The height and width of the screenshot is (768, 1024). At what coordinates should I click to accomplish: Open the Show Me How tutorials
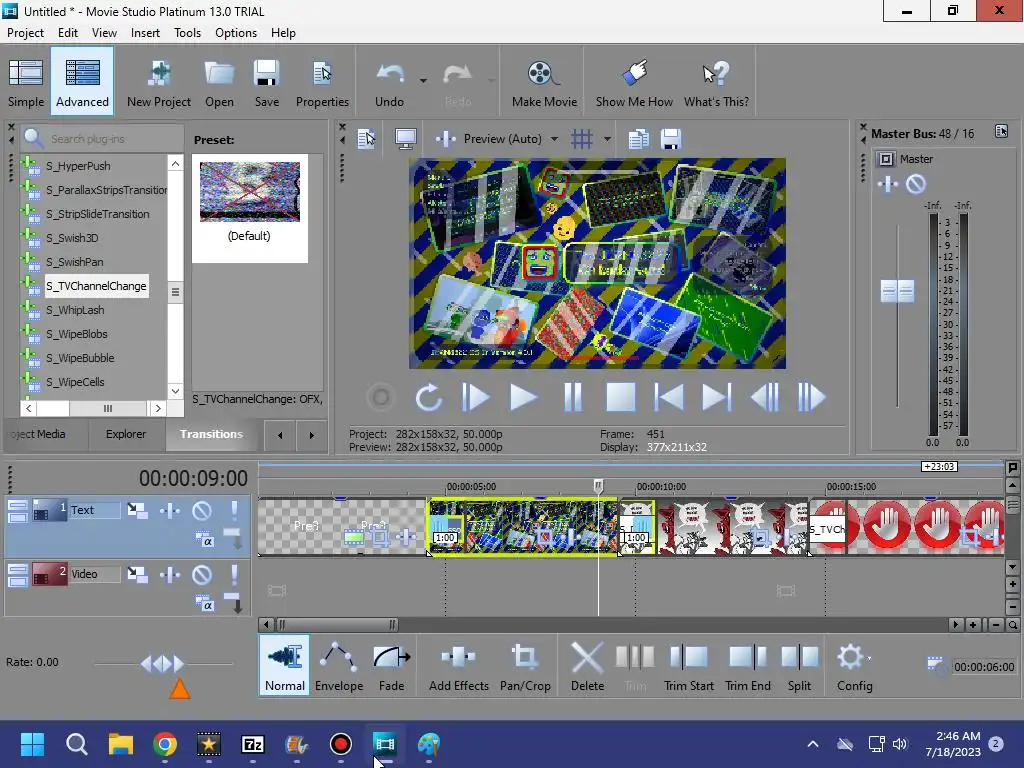(634, 82)
